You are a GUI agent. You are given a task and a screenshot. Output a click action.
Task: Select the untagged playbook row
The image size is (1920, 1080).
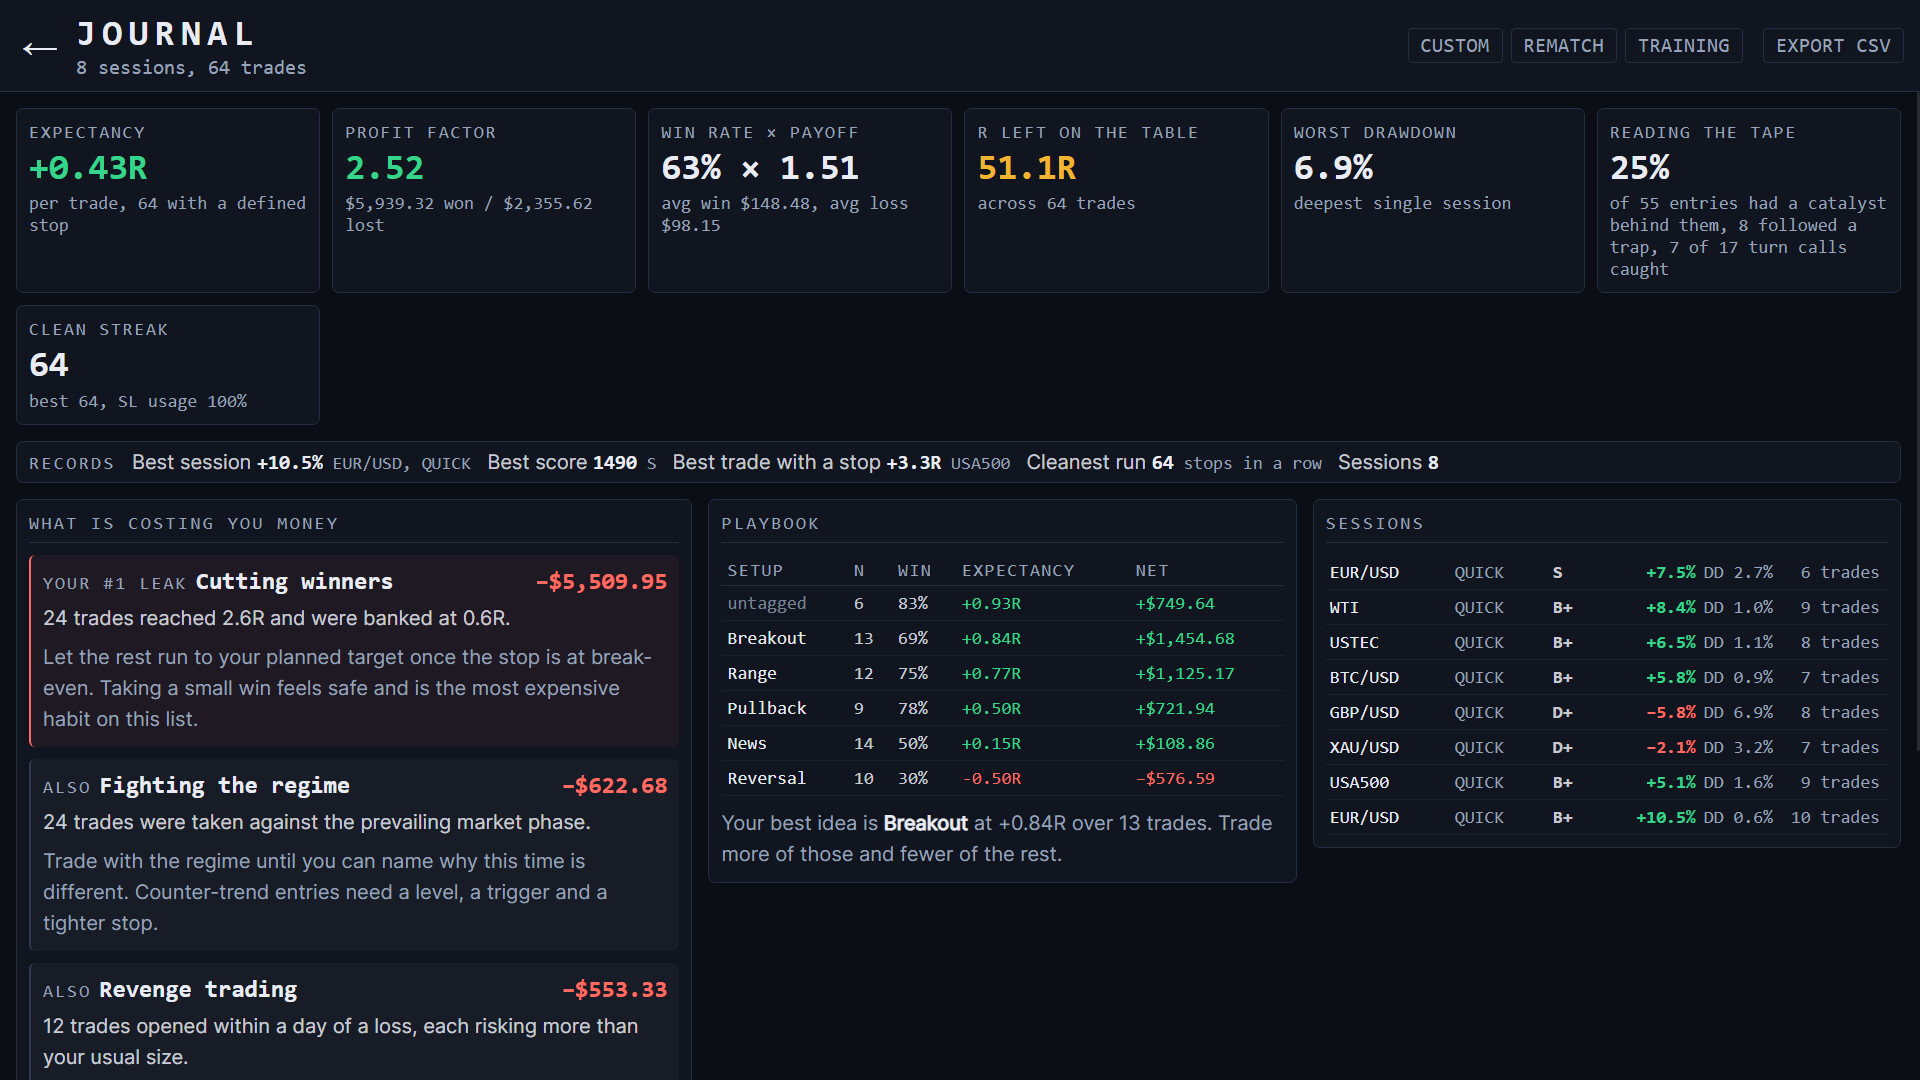1002,604
